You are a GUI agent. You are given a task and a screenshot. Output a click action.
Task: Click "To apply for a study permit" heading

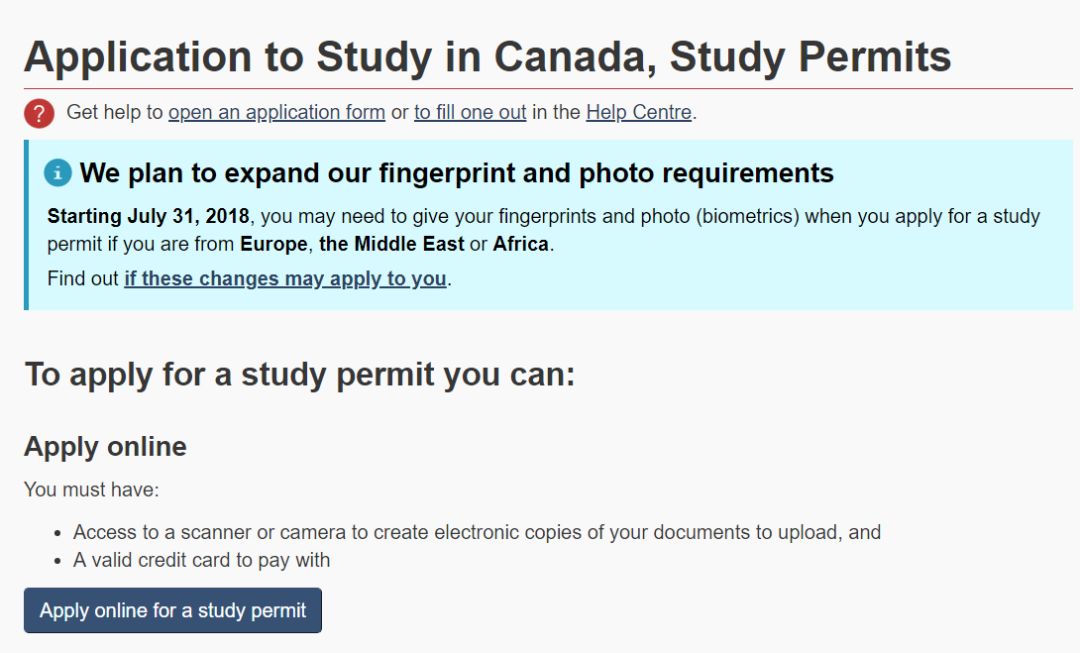point(299,374)
